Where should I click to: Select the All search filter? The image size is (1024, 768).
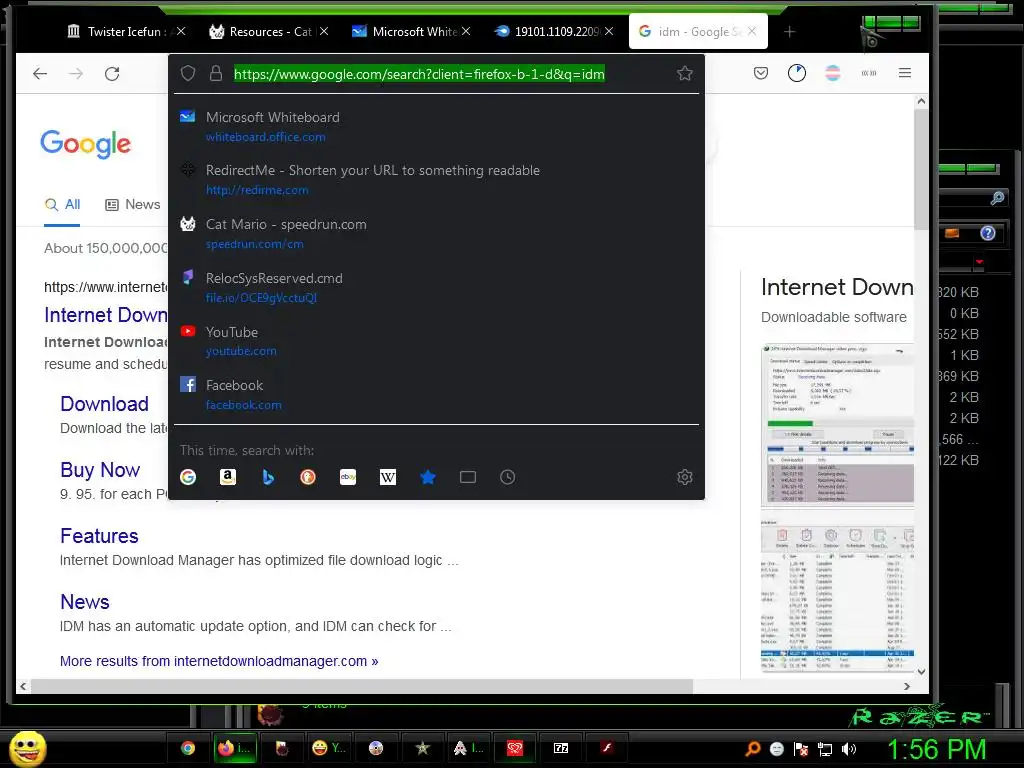click(62, 204)
